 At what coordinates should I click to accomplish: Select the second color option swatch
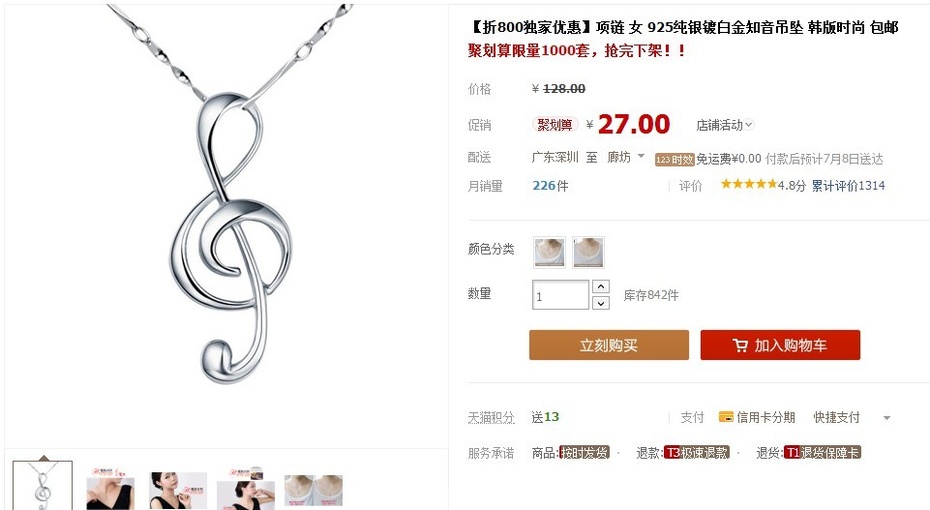pos(588,252)
